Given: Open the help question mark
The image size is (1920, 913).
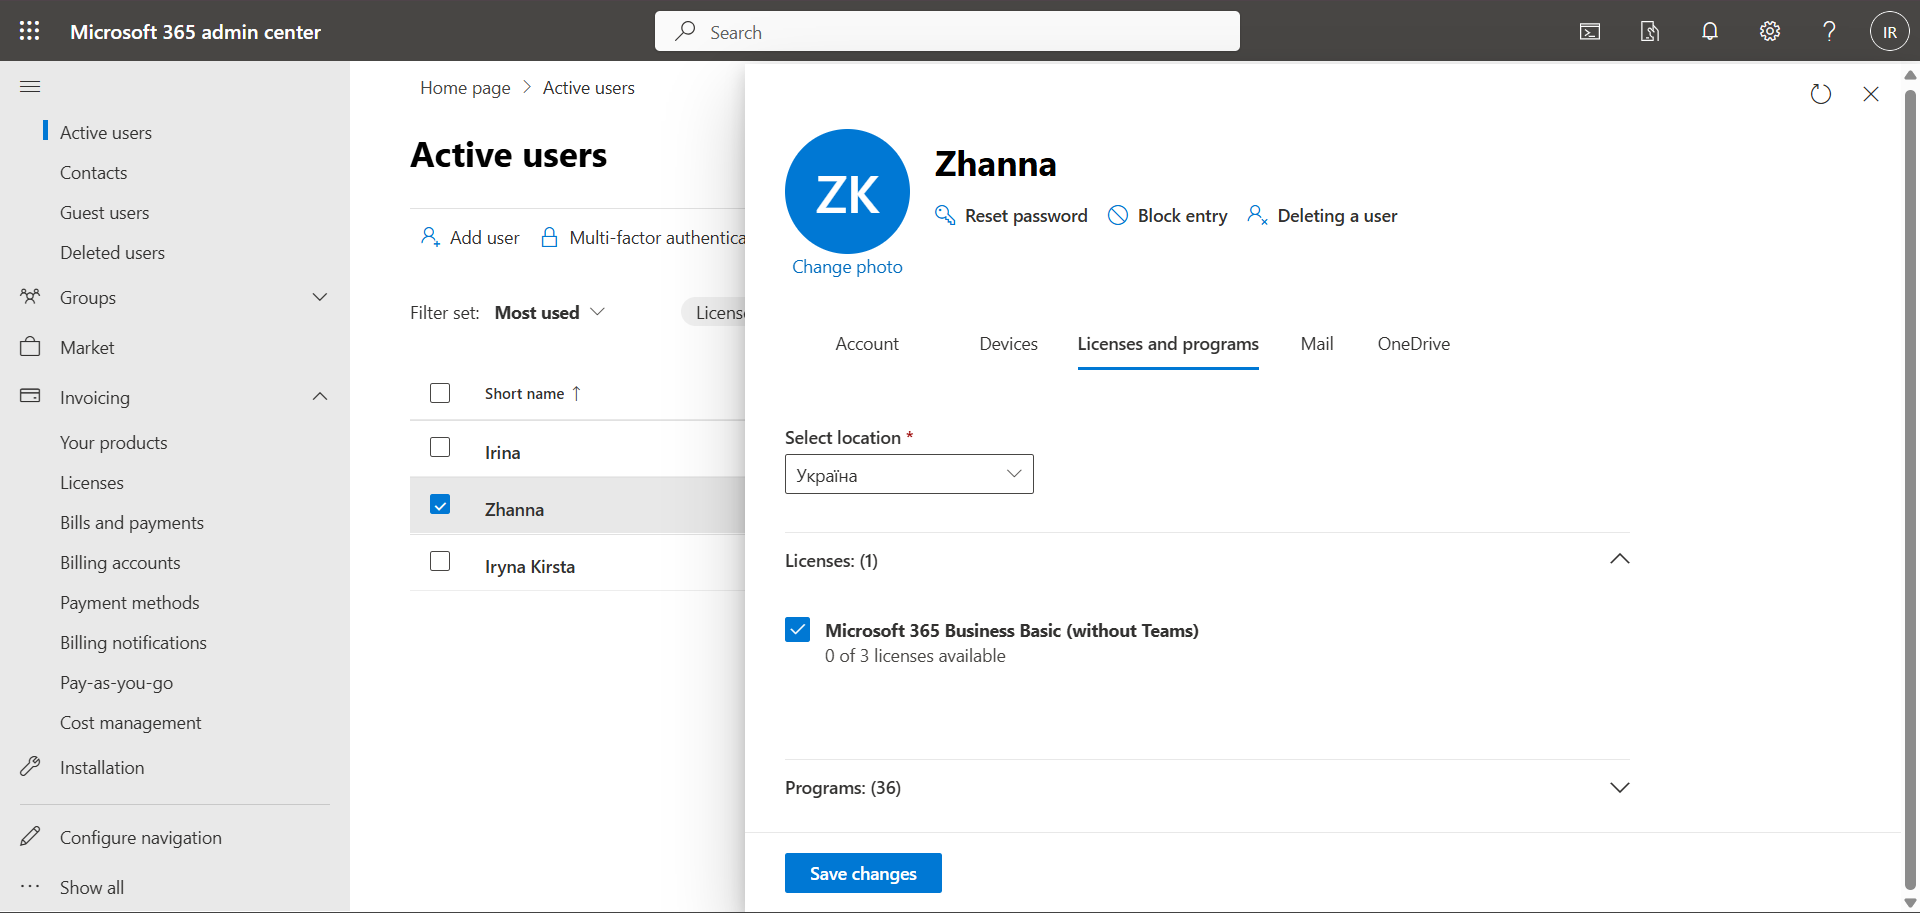Looking at the screenshot, I should coord(1829,32).
